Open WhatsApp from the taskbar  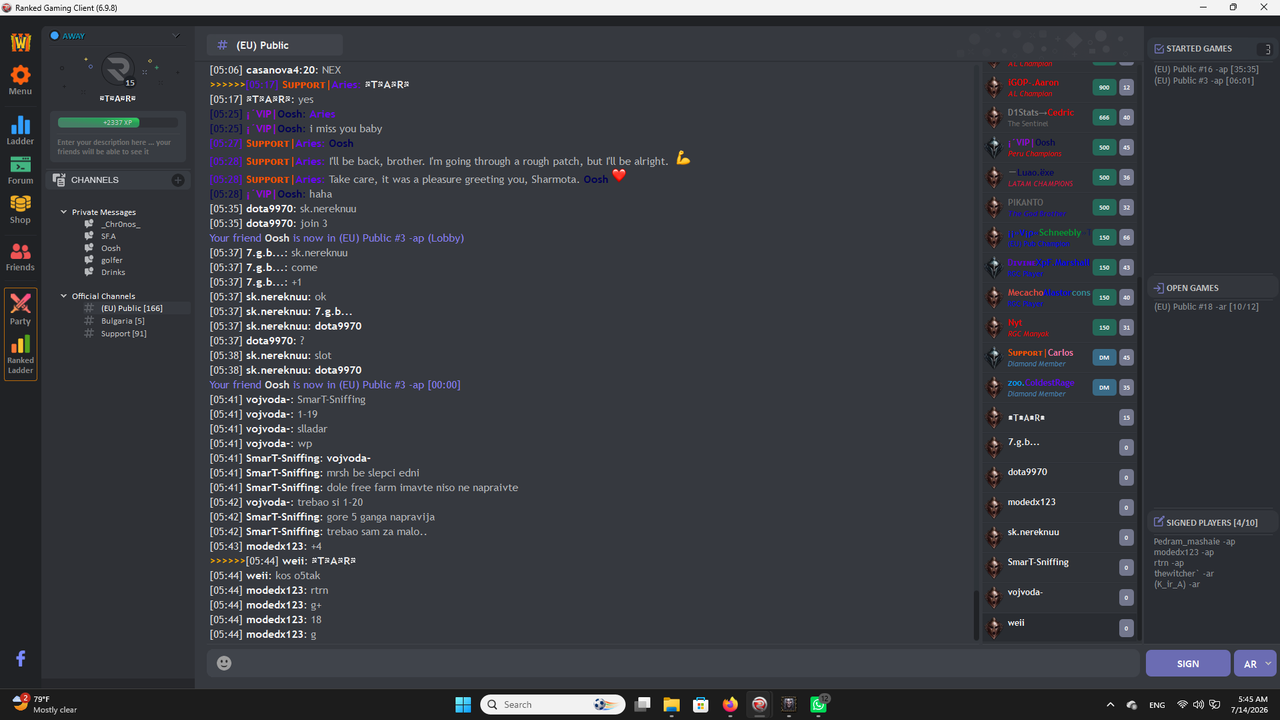(x=819, y=704)
